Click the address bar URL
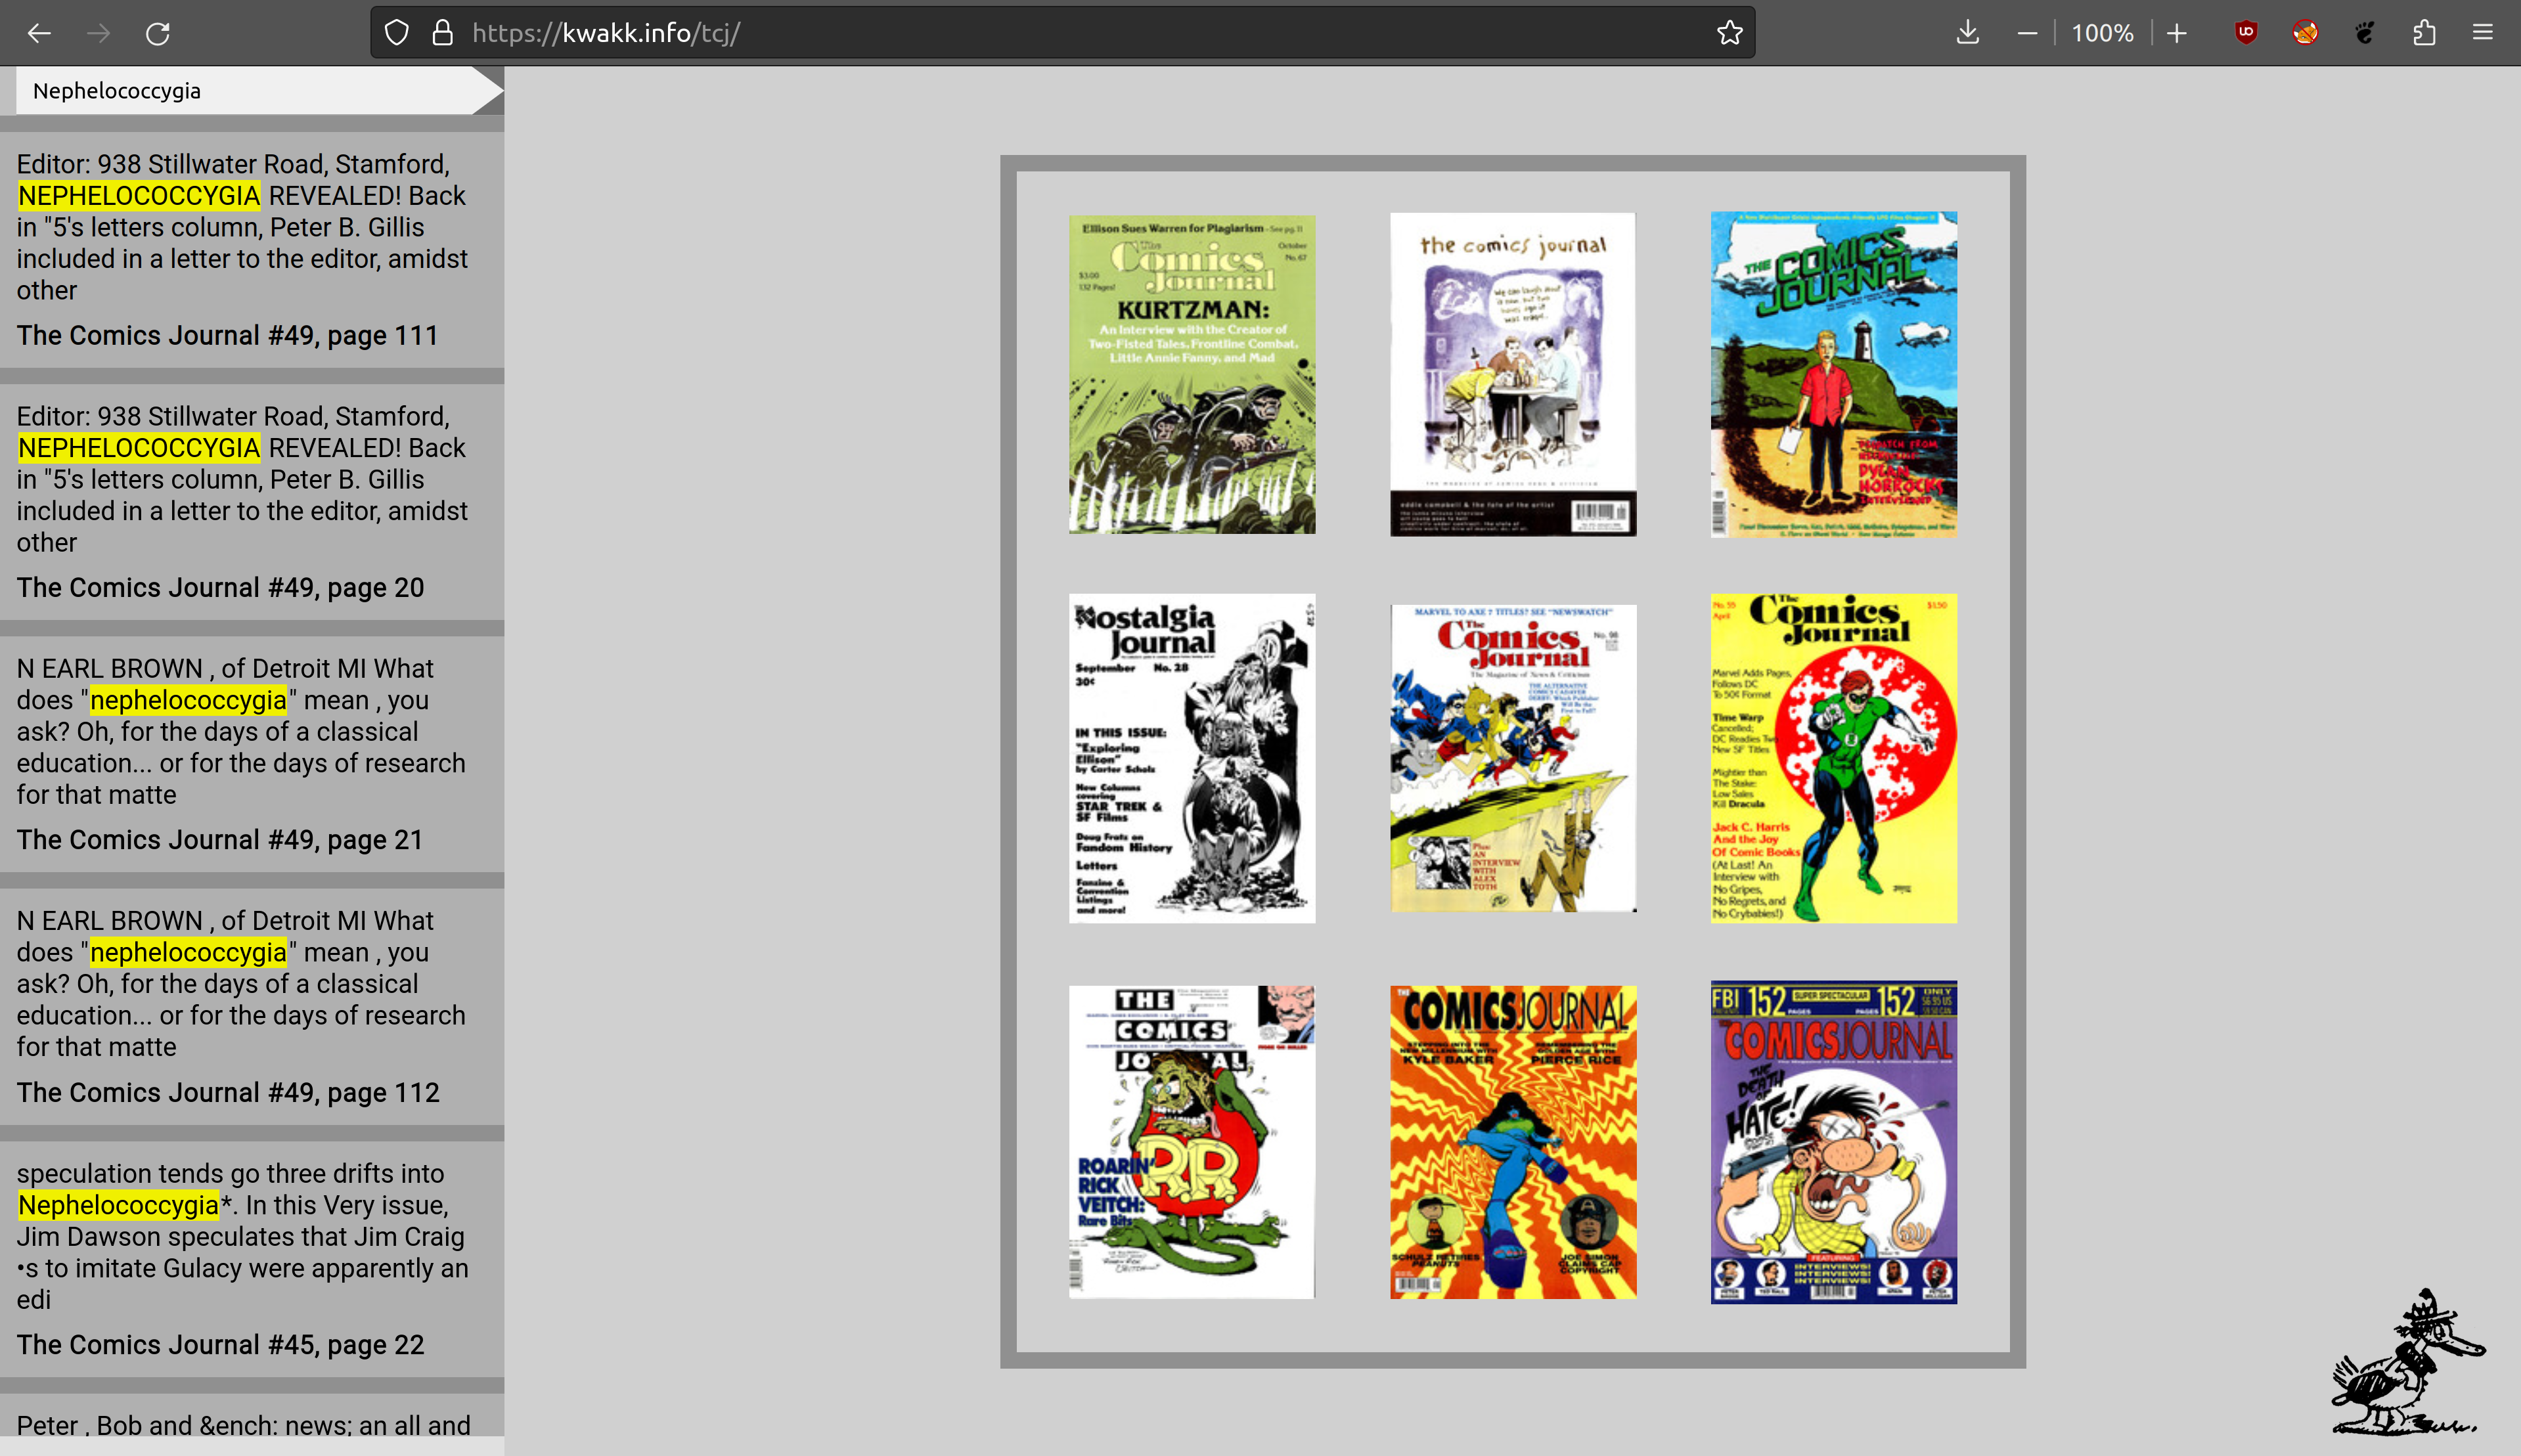This screenshot has height=1456, width=2521. pyautogui.click(x=606, y=33)
